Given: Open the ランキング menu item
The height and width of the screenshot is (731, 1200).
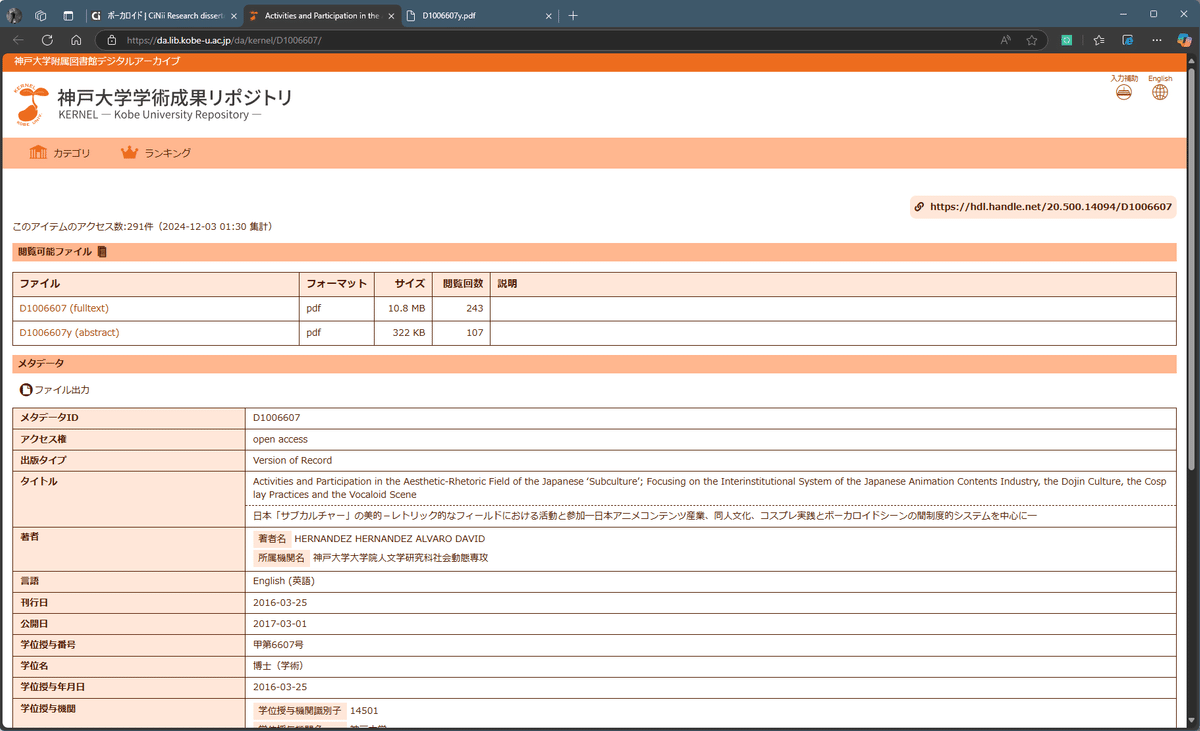Looking at the screenshot, I should [x=168, y=153].
